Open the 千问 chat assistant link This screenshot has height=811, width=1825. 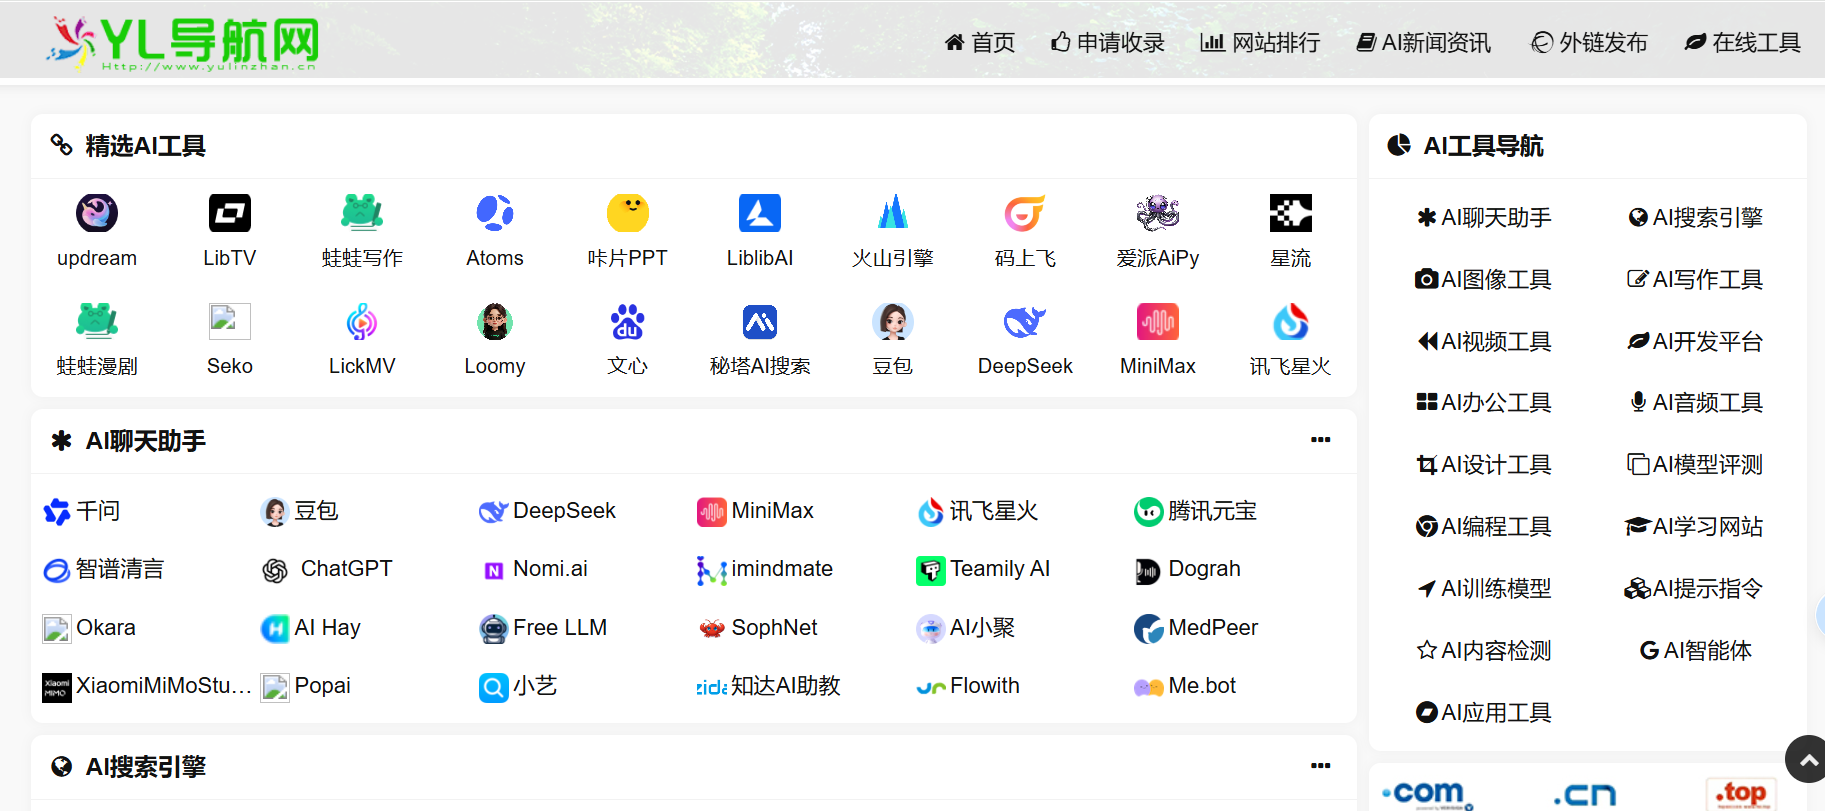click(82, 511)
